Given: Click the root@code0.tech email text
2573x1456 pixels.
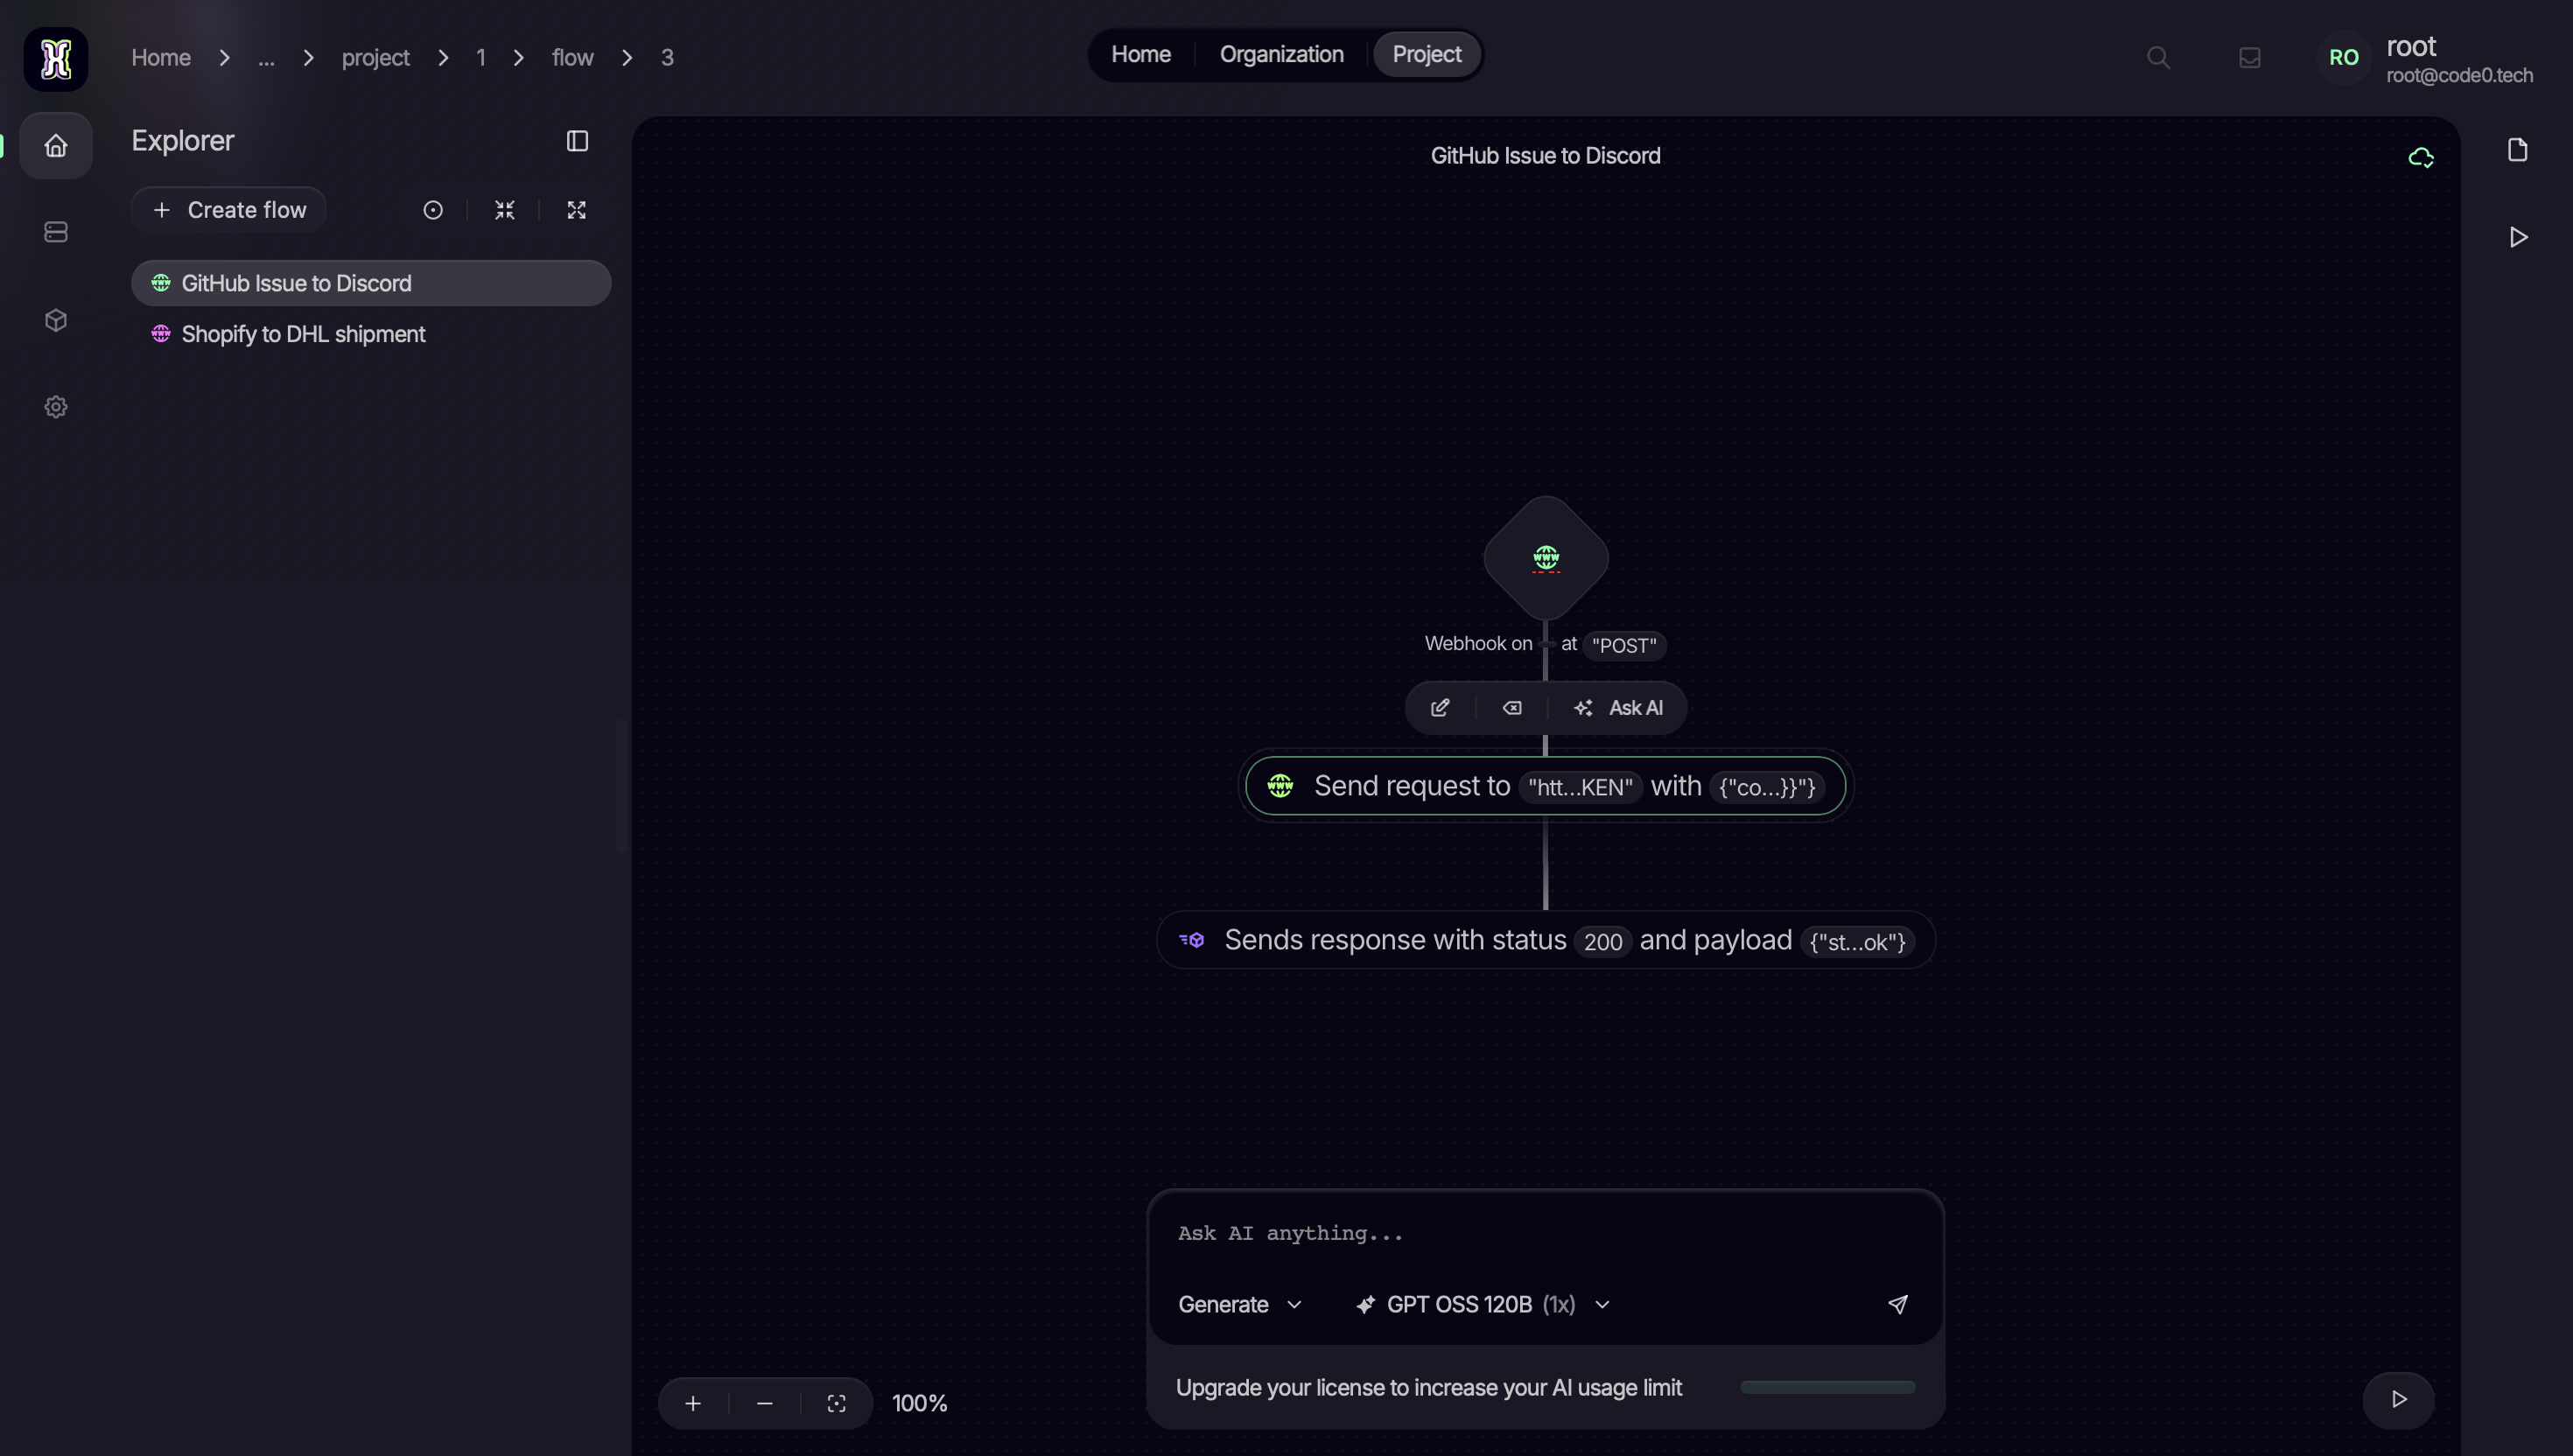Looking at the screenshot, I should tap(2460, 76).
